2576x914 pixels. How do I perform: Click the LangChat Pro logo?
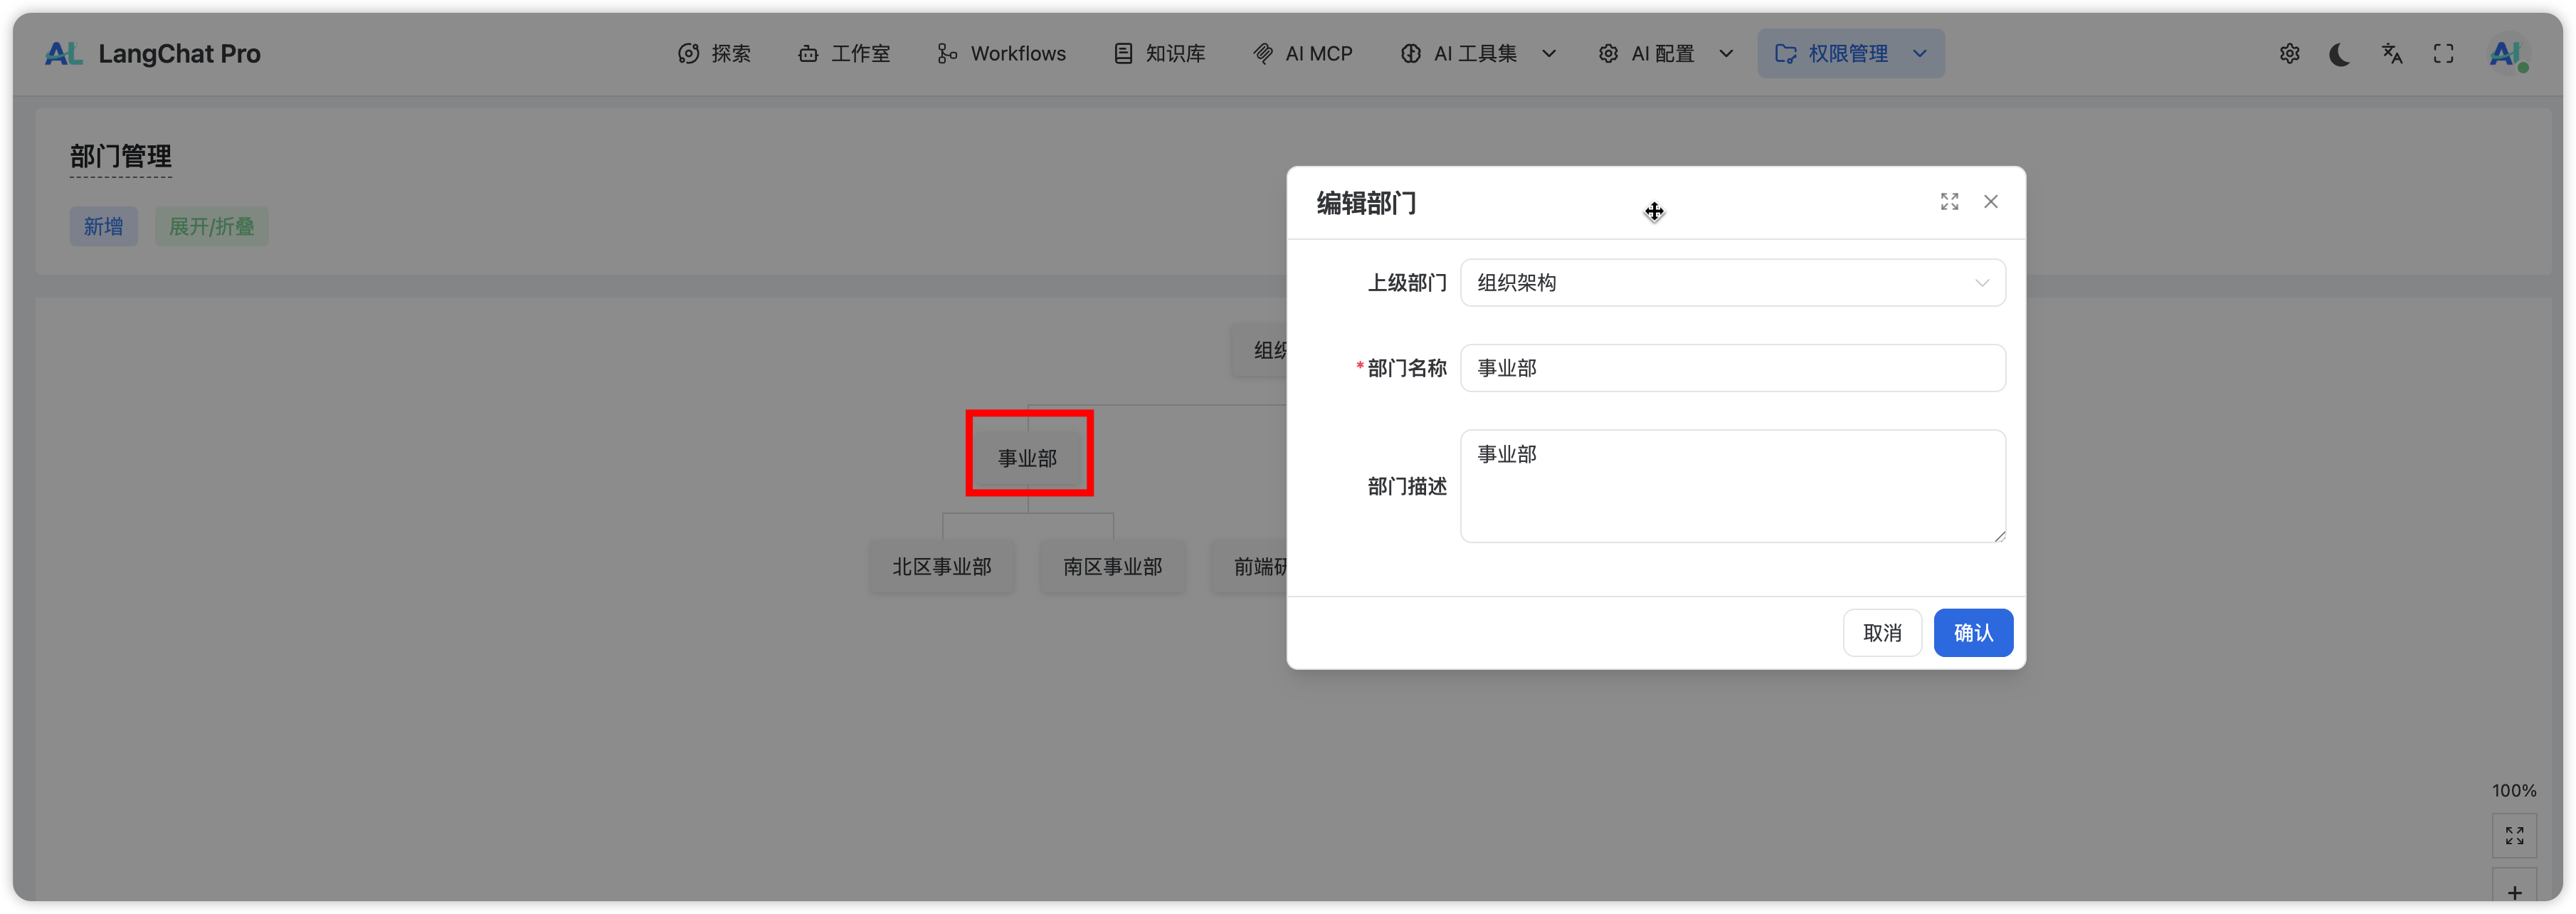[153, 54]
